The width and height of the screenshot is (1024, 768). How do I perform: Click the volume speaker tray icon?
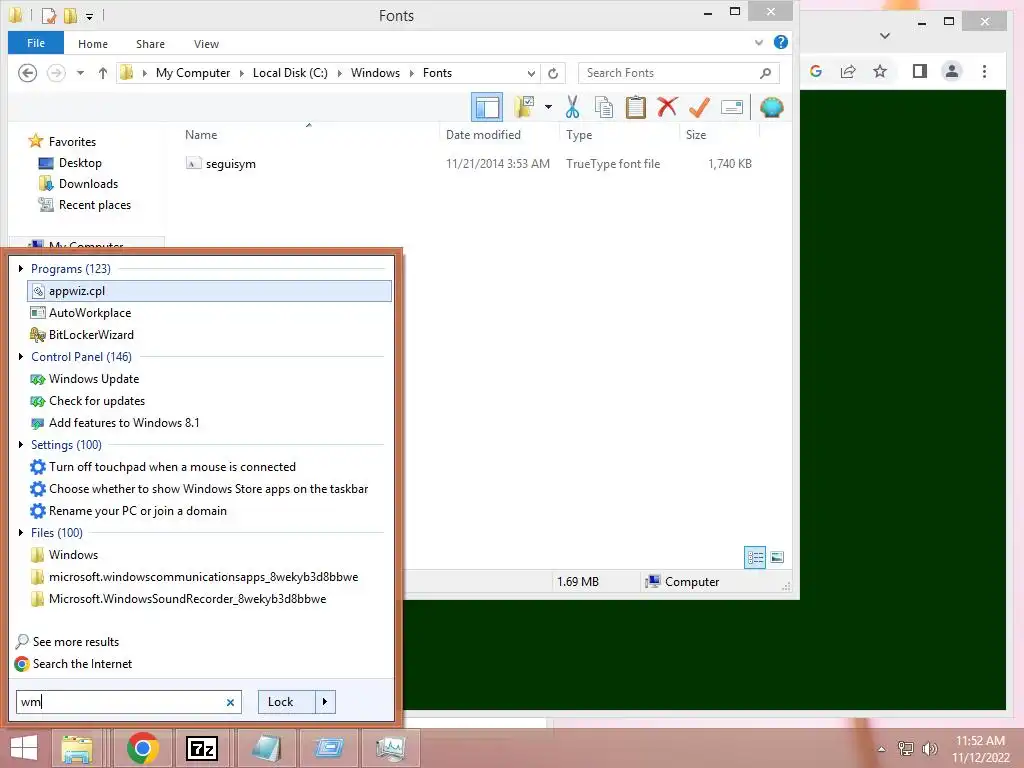click(929, 749)
